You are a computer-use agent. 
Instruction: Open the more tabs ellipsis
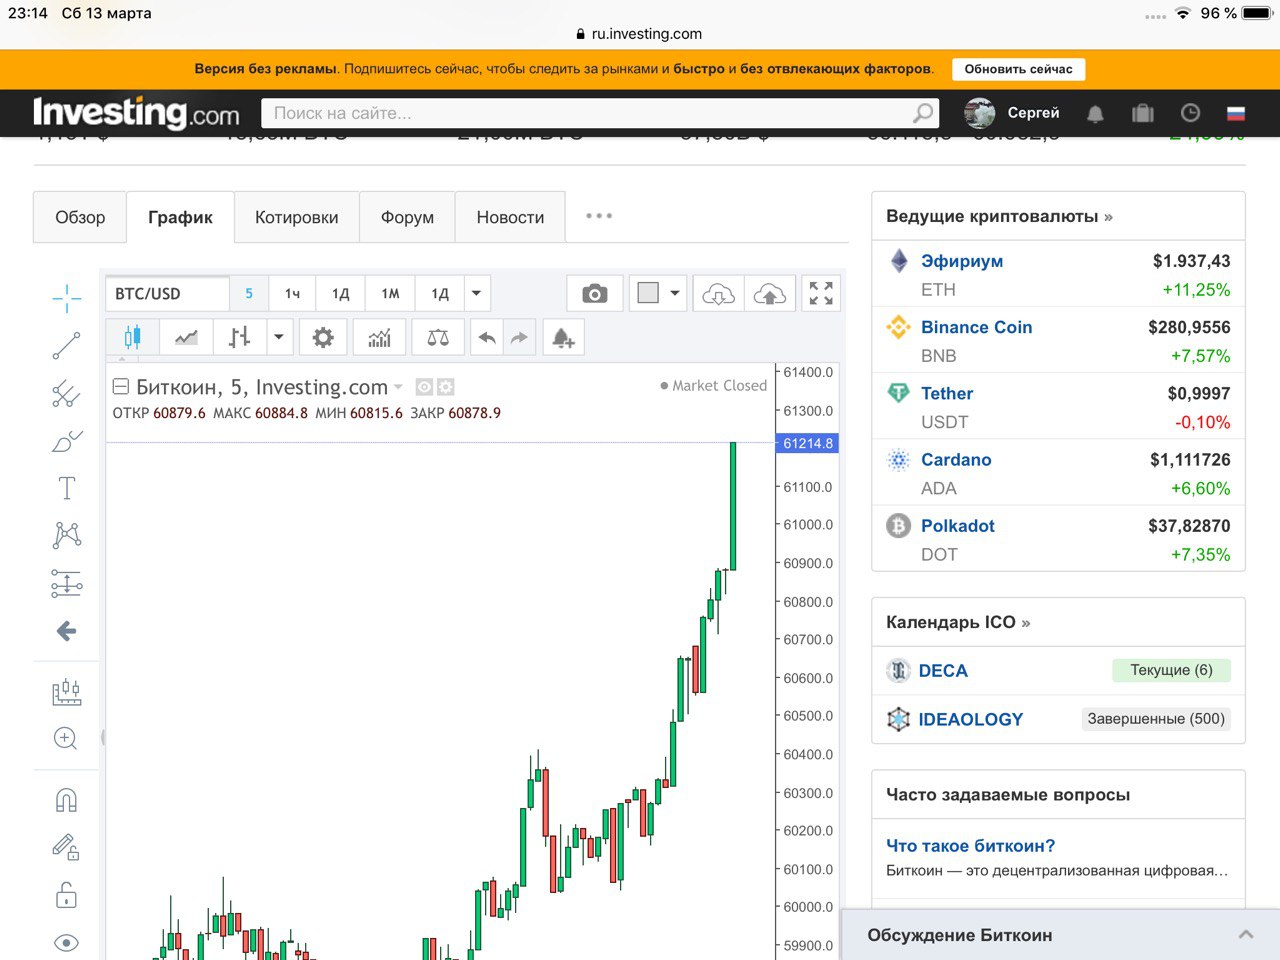tap(599, 216)
